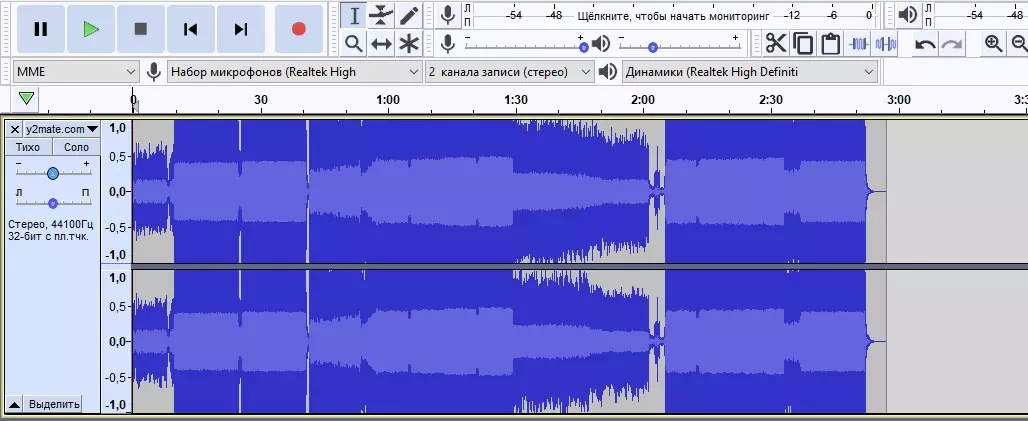The width and height of the screenshot is (1028, 421).
Task: Skip to start of track
Action: pyautogui.click(x=190, y=29)
